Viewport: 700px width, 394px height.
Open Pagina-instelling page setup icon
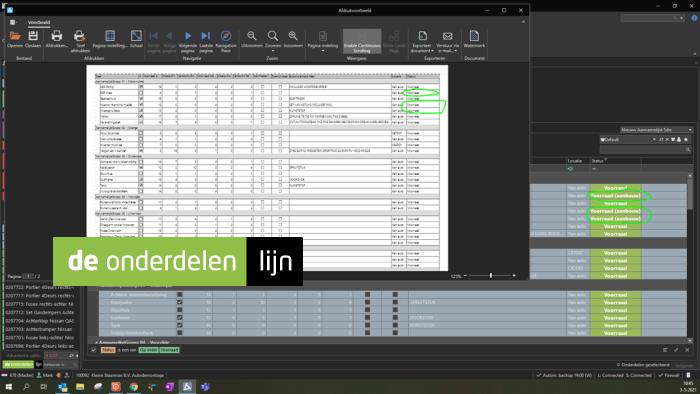[x=110, y=36]
